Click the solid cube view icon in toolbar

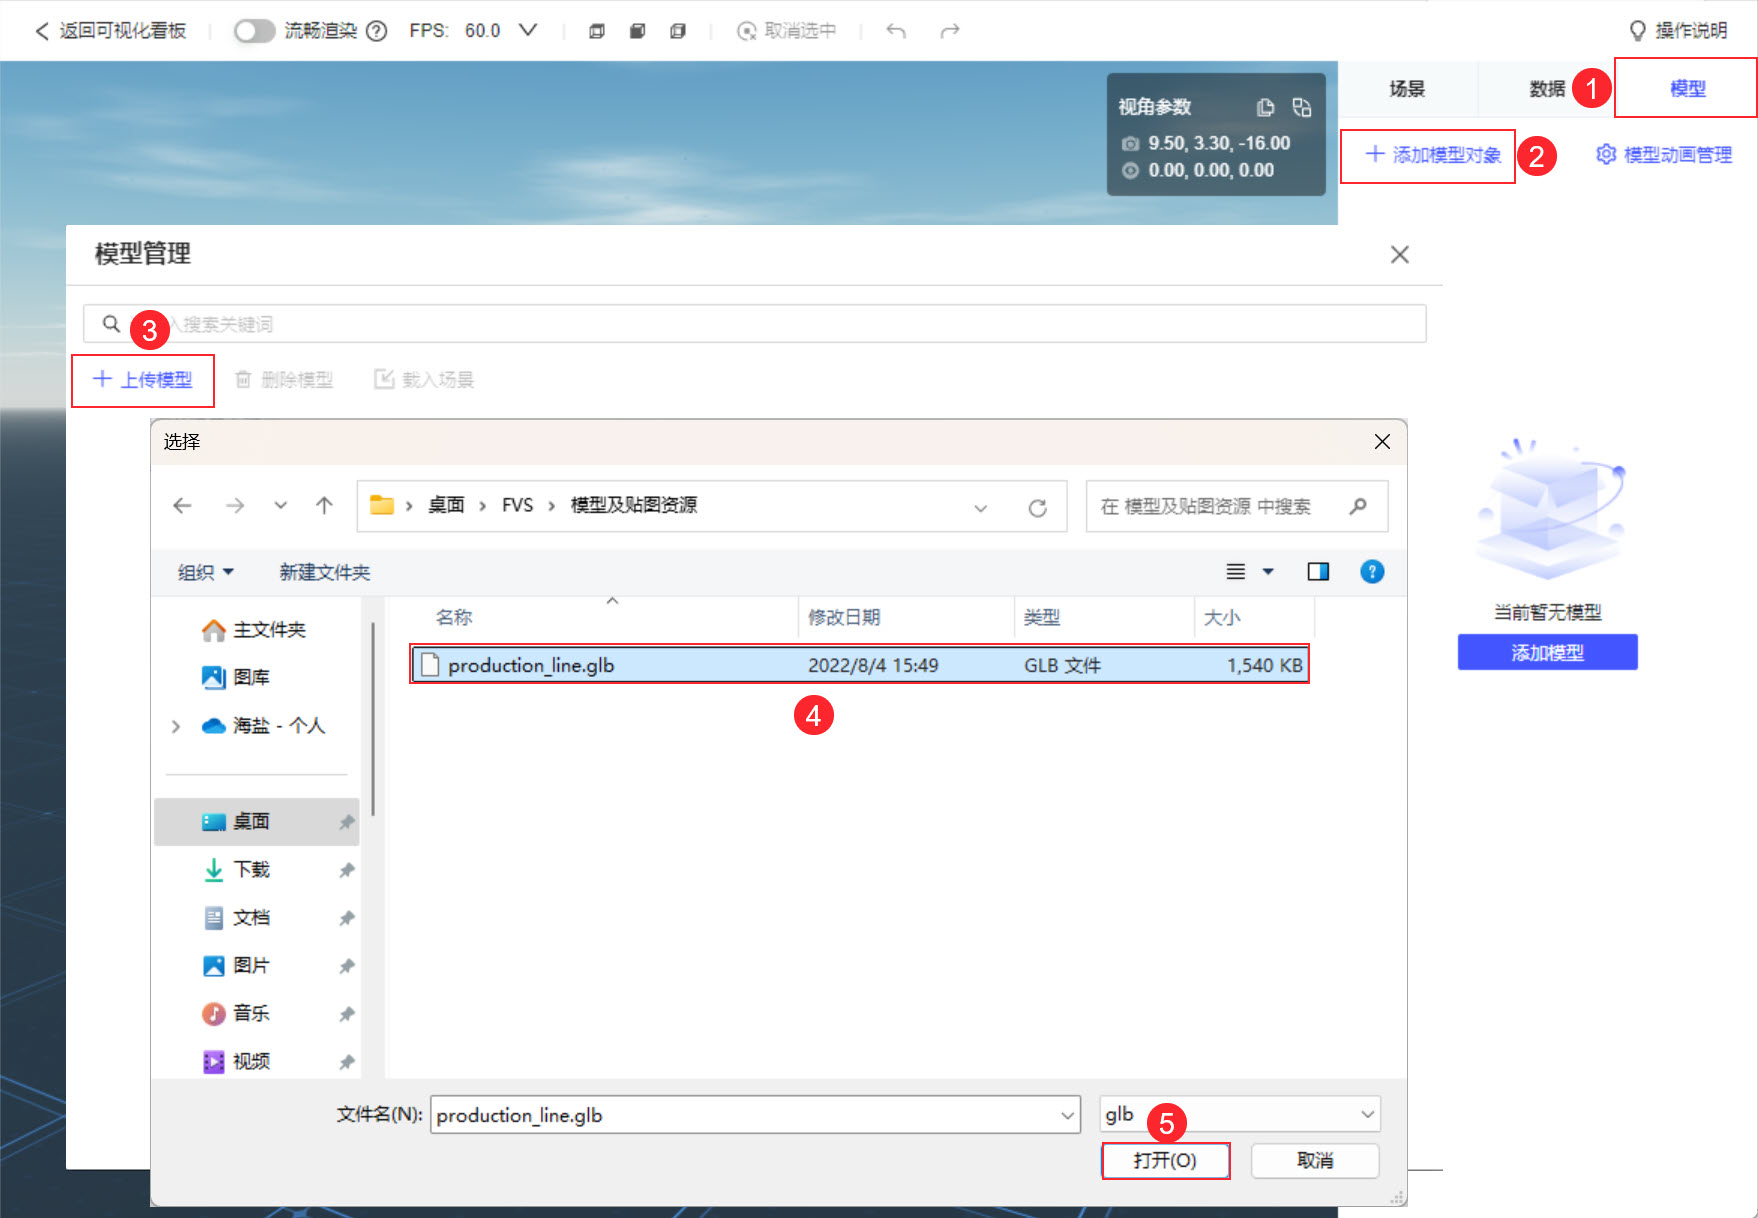point(637,31)
